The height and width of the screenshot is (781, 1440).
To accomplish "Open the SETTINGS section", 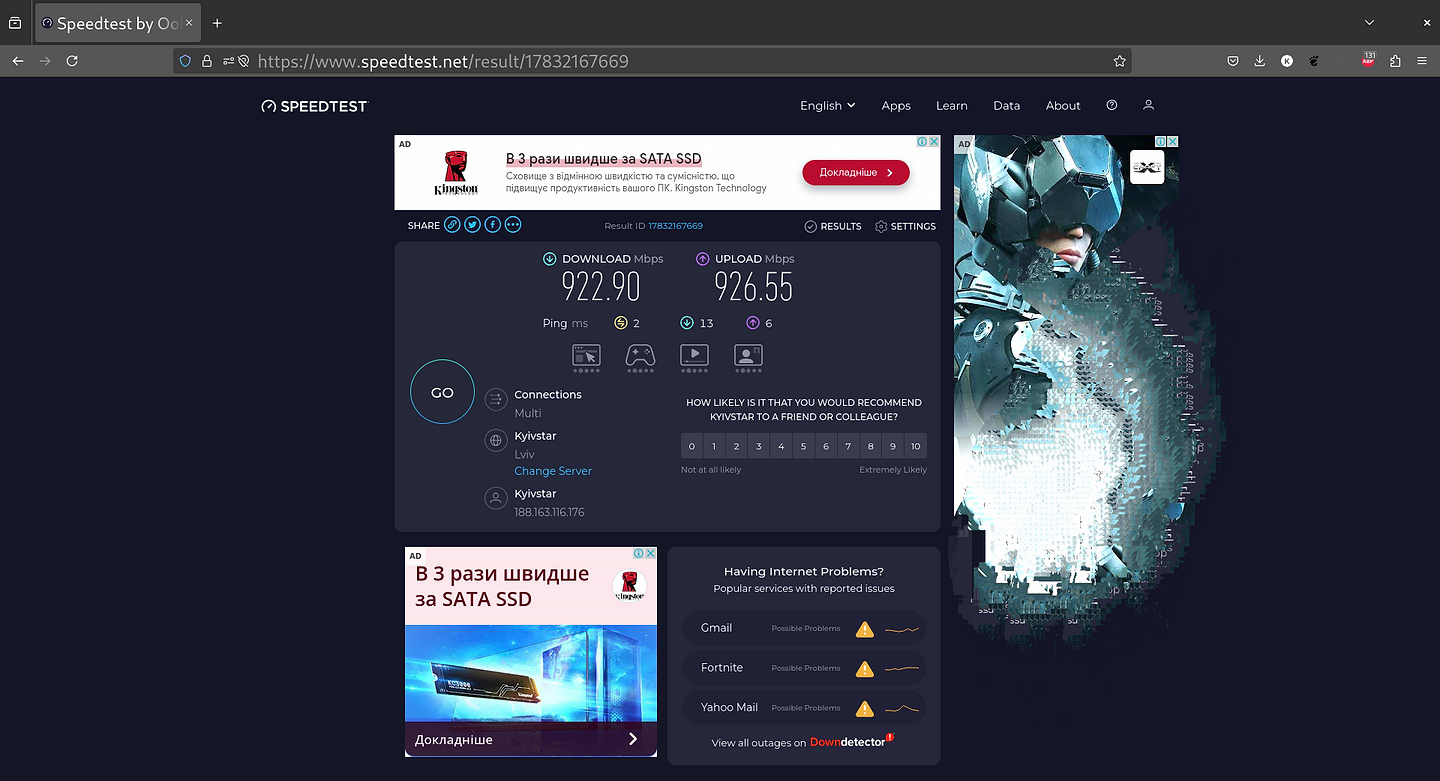I will (x=905, y=226).
